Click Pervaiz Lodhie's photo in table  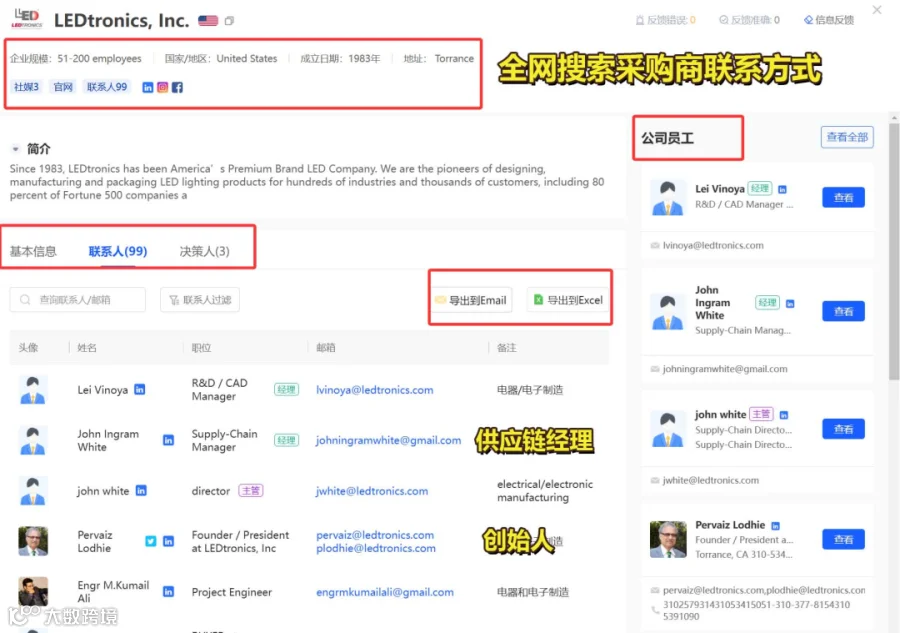point(33,541)
